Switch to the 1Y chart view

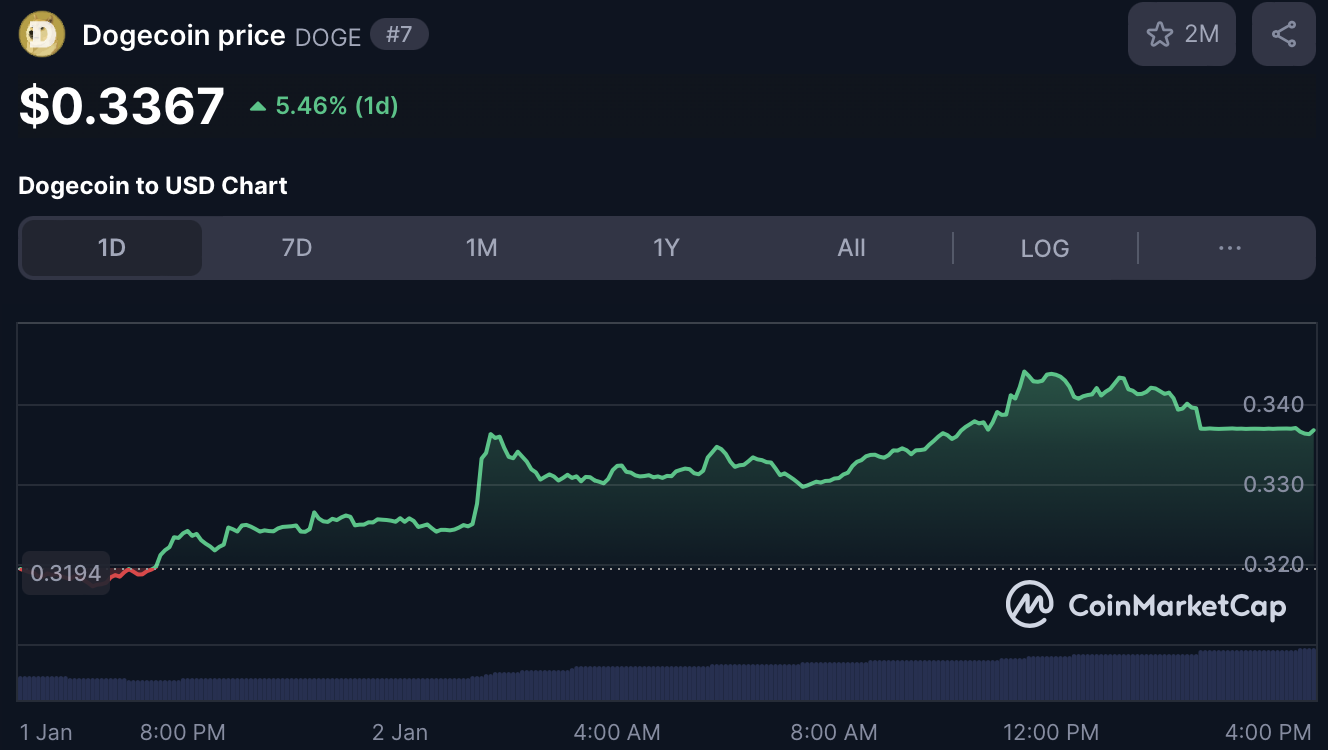pos(666,248)
